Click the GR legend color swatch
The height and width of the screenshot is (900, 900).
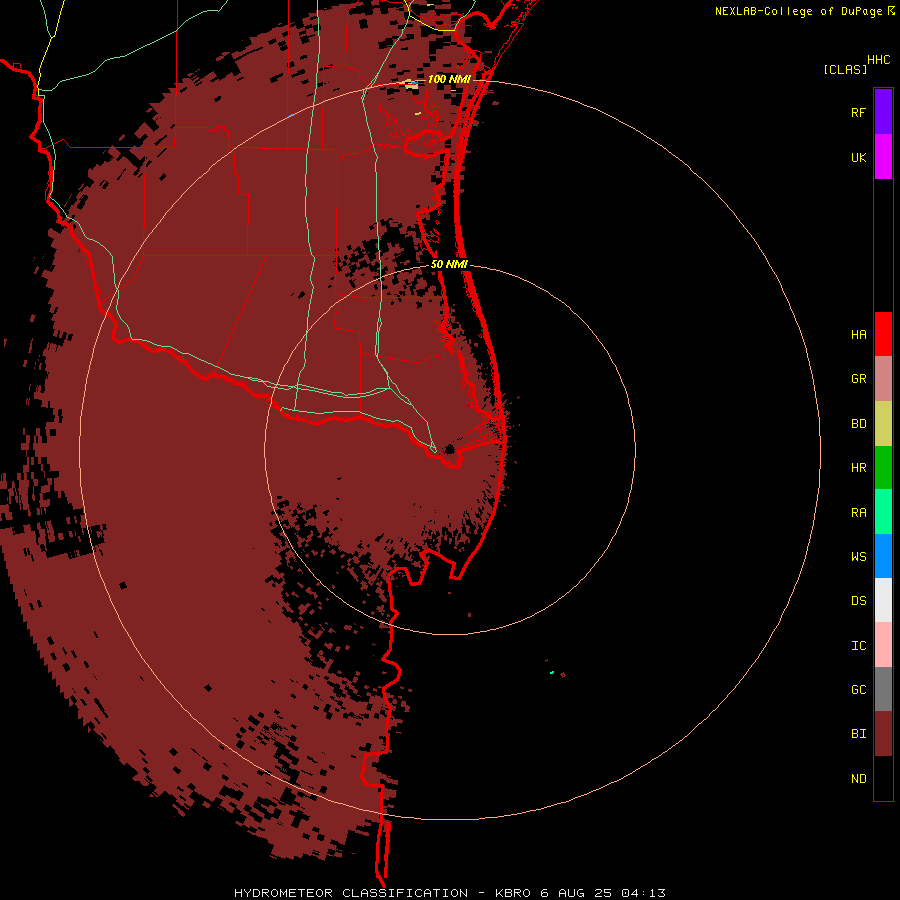[883, 378]
